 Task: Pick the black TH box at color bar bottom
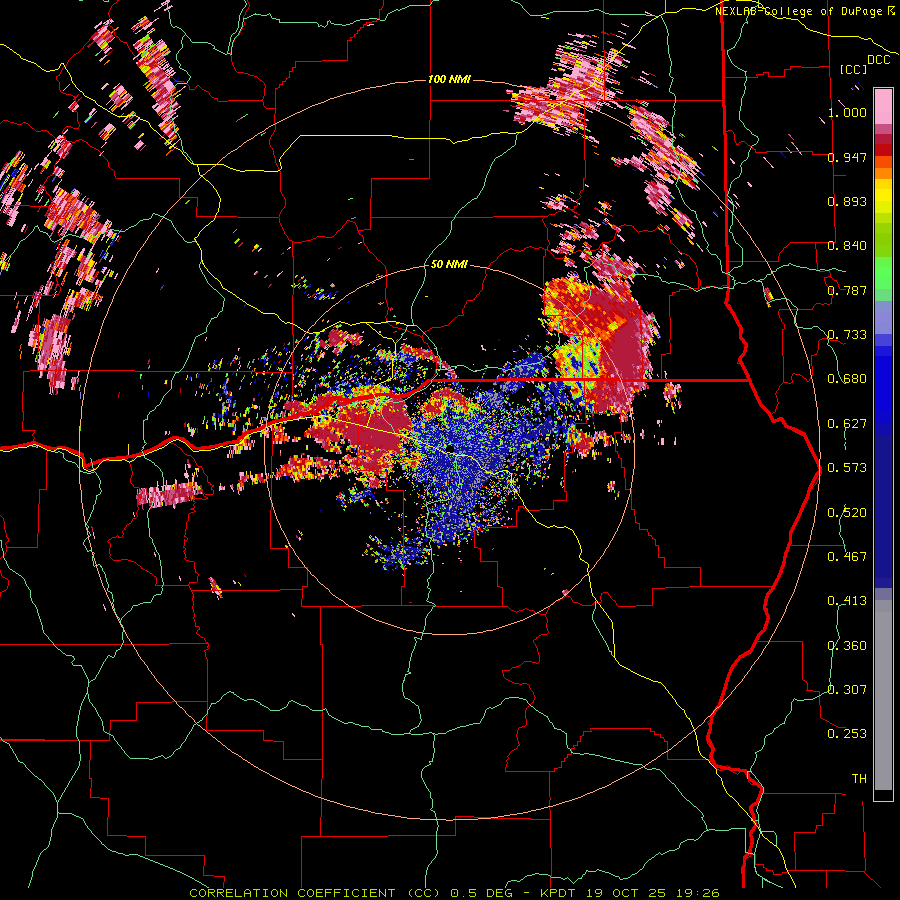pos(883,795)
